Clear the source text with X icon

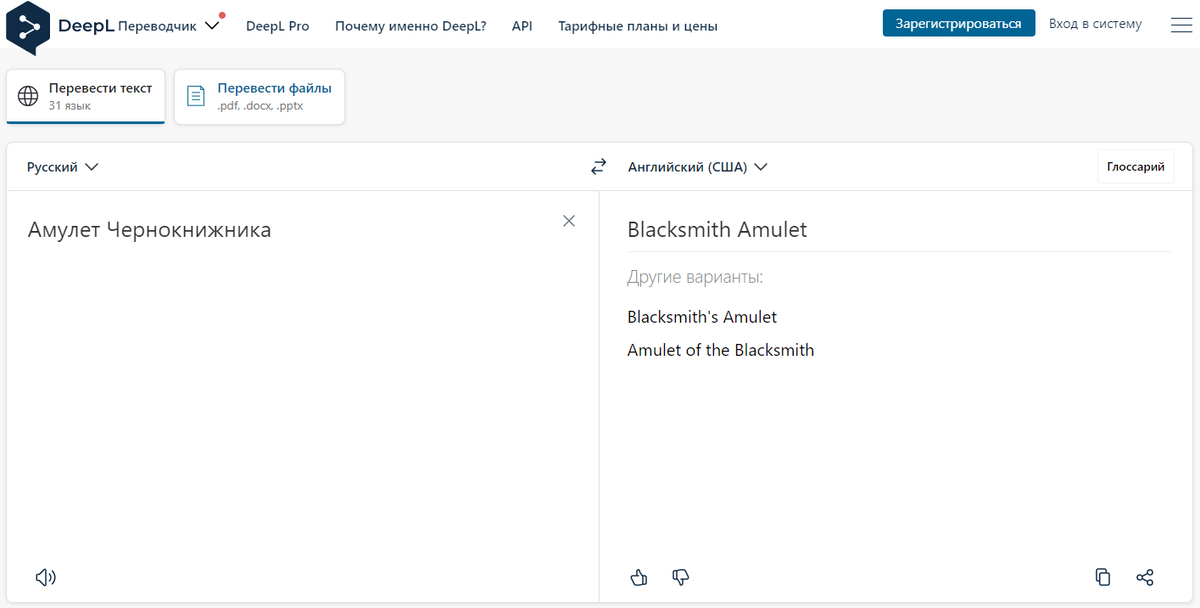click(569, 221)
